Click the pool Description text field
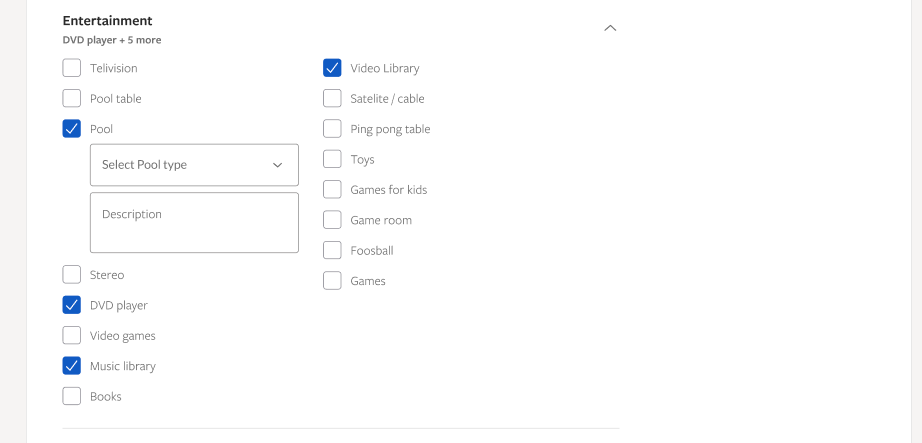Image resolution: width=922 pixels, height=443 pixels. 194,223
